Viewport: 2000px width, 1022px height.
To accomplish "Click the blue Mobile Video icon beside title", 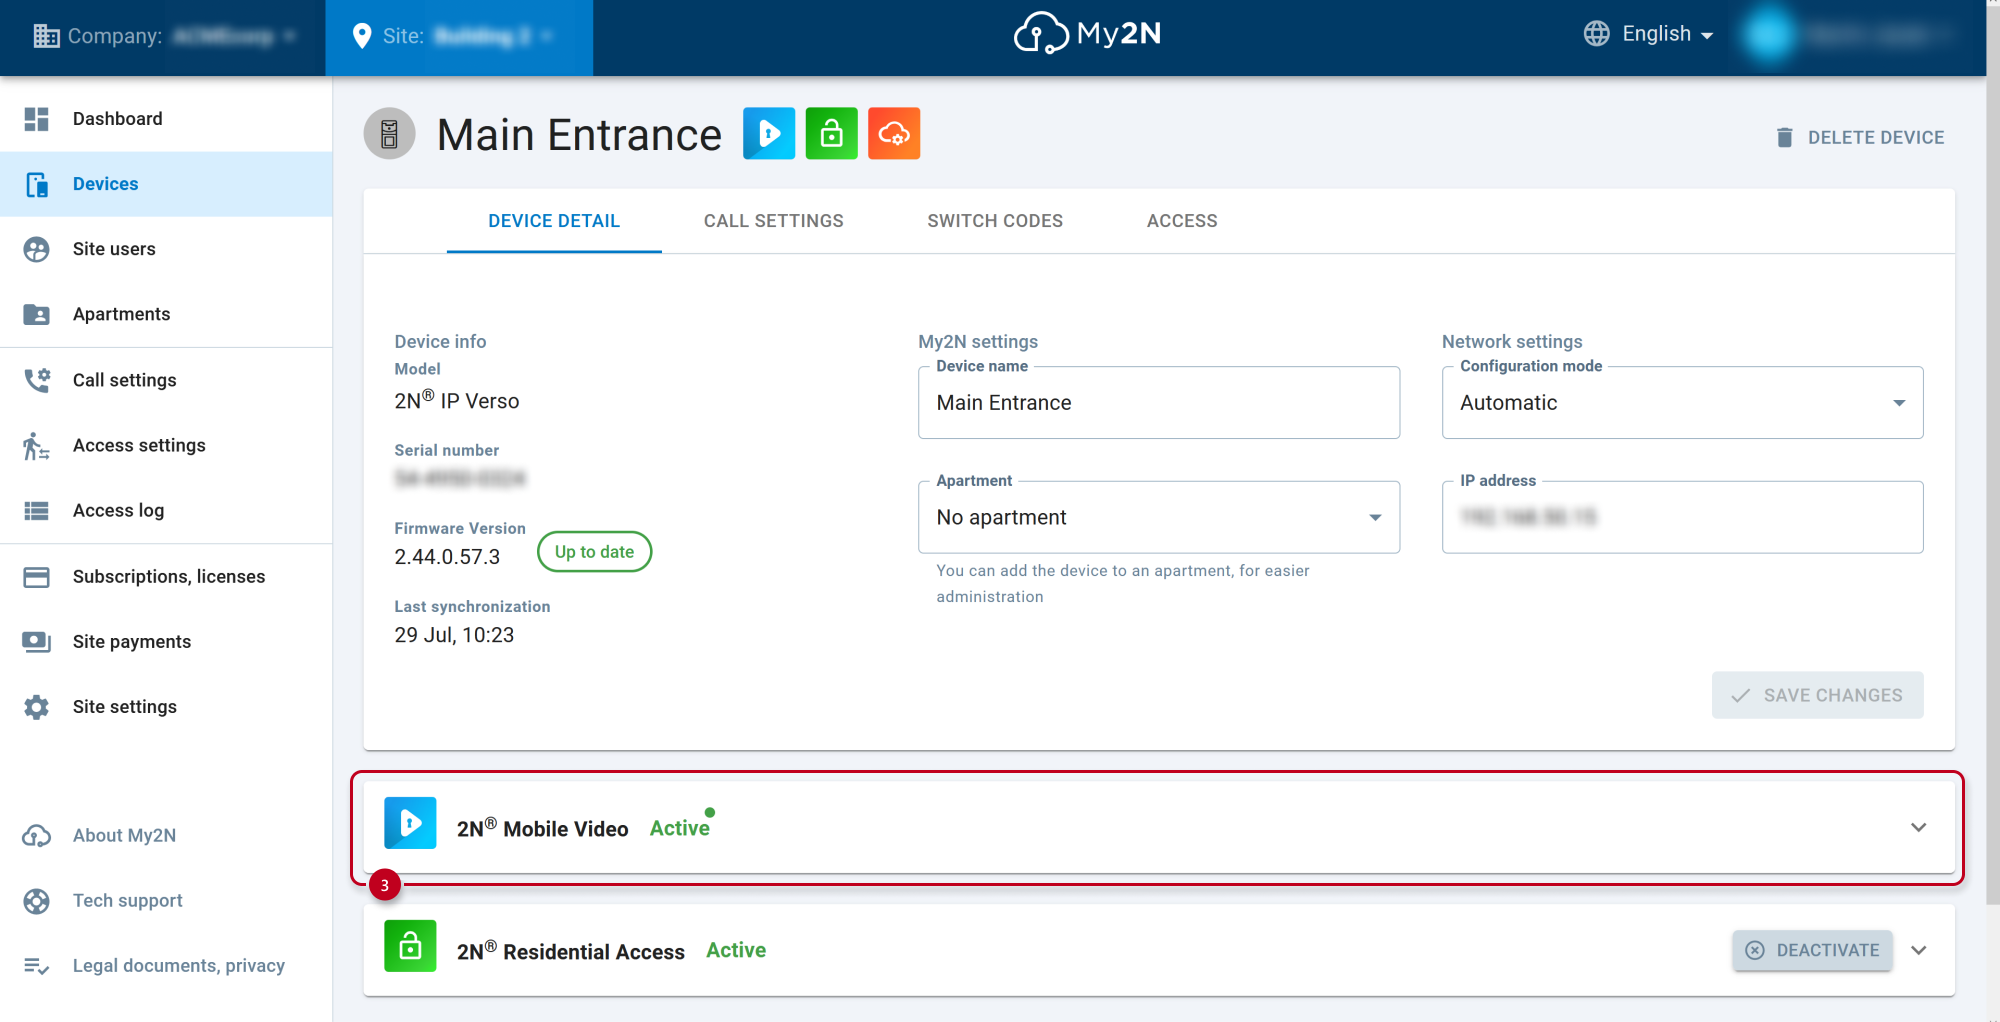I will [x=769, y=133].
